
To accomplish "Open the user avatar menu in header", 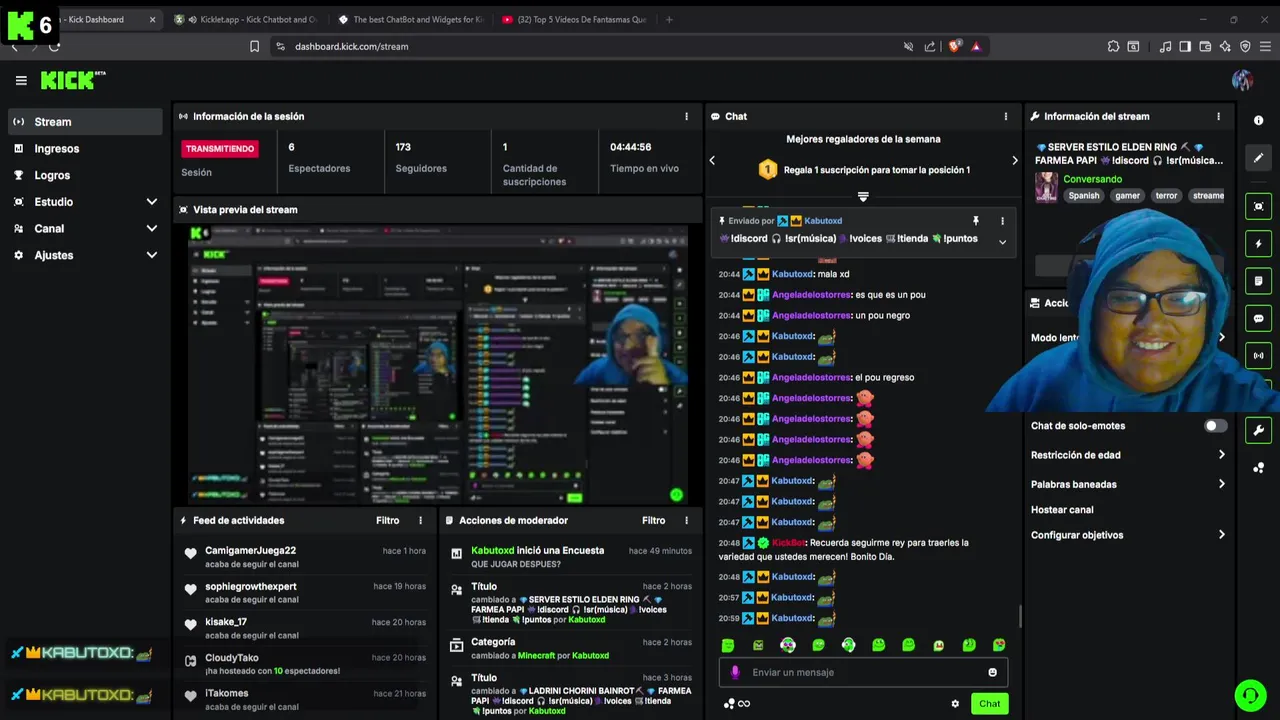I will tap(1242, 81).
